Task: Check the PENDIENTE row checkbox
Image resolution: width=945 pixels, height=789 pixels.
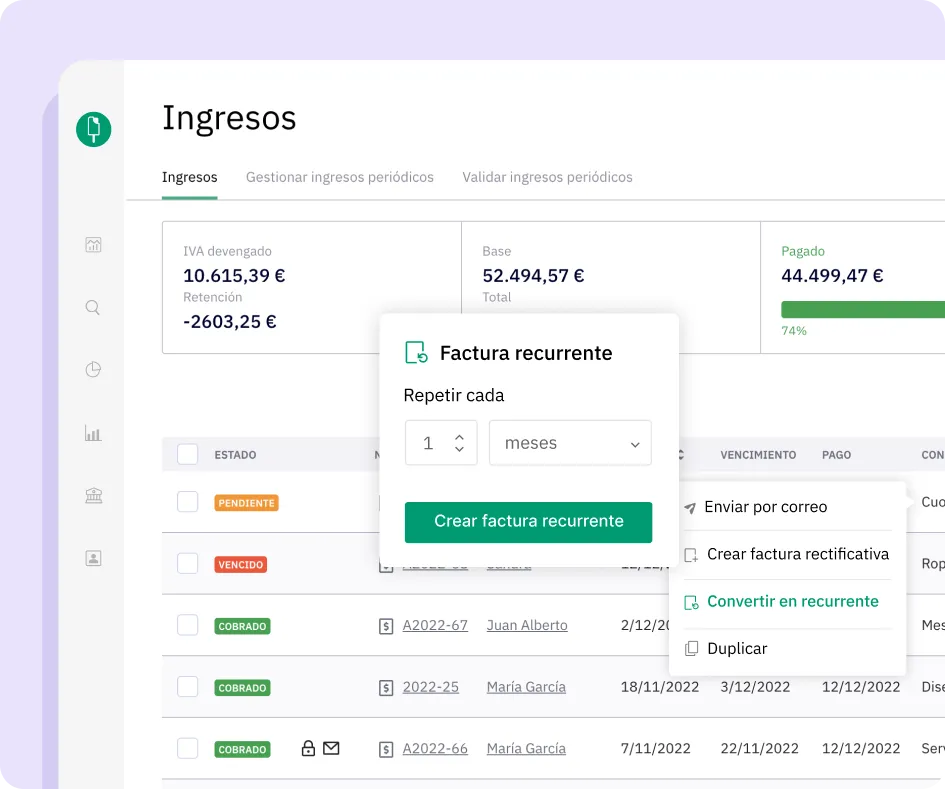Action: pyautogui.click(x=187, y=502)
